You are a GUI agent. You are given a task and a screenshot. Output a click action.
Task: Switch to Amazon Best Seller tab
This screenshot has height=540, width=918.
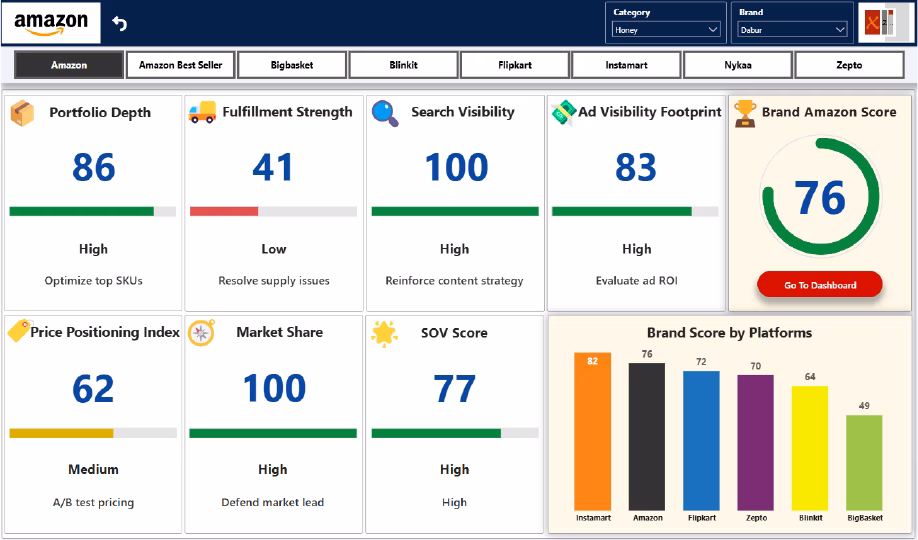tap(180, 65)
